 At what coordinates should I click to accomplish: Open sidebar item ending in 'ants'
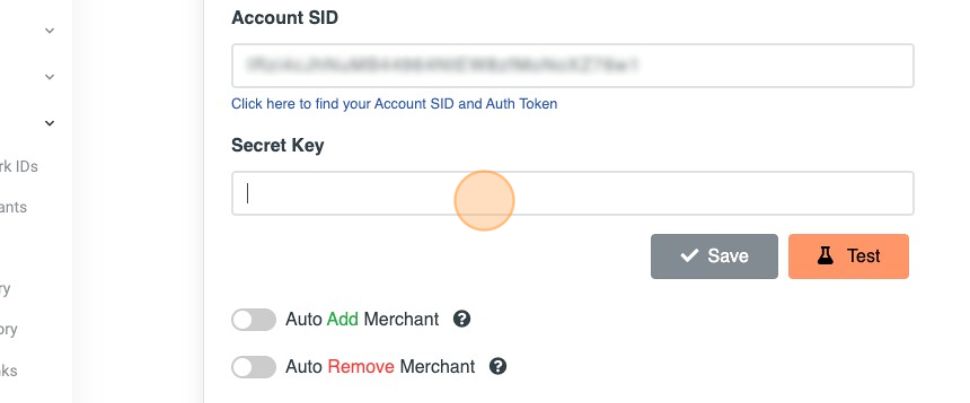[x=14, y=207]
